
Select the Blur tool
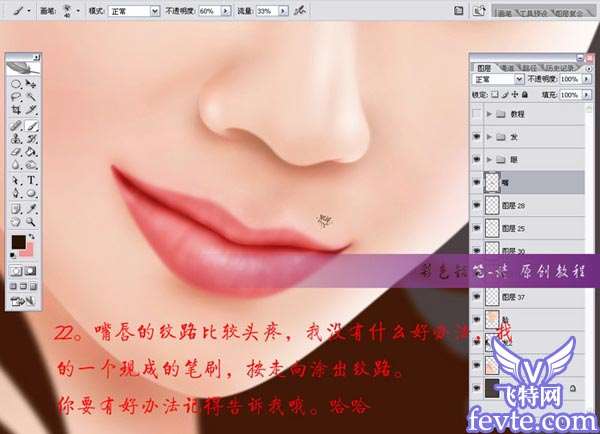pyautogui.click(x=16, y=165)
